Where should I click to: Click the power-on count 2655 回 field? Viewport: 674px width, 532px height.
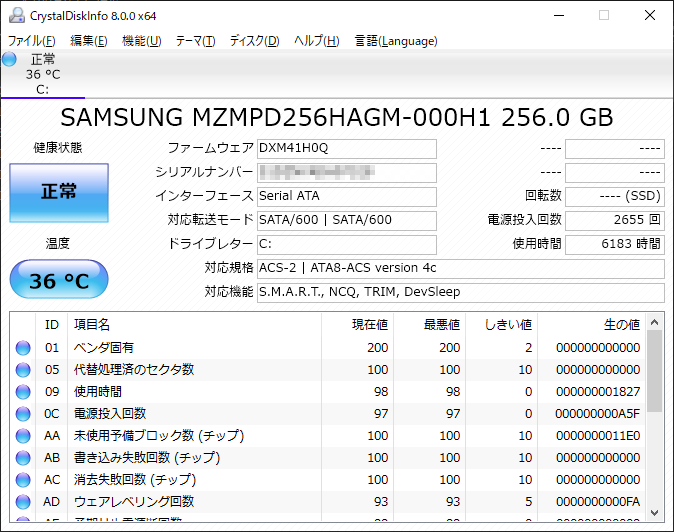pos(615,220)
